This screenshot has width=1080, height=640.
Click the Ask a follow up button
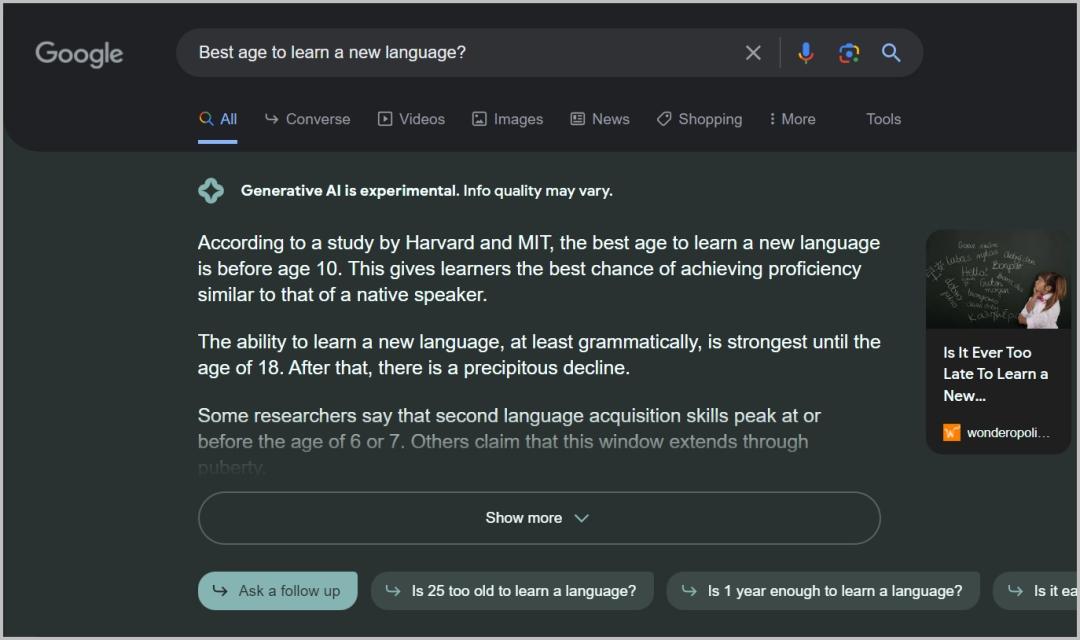click(x=276, y=591)
